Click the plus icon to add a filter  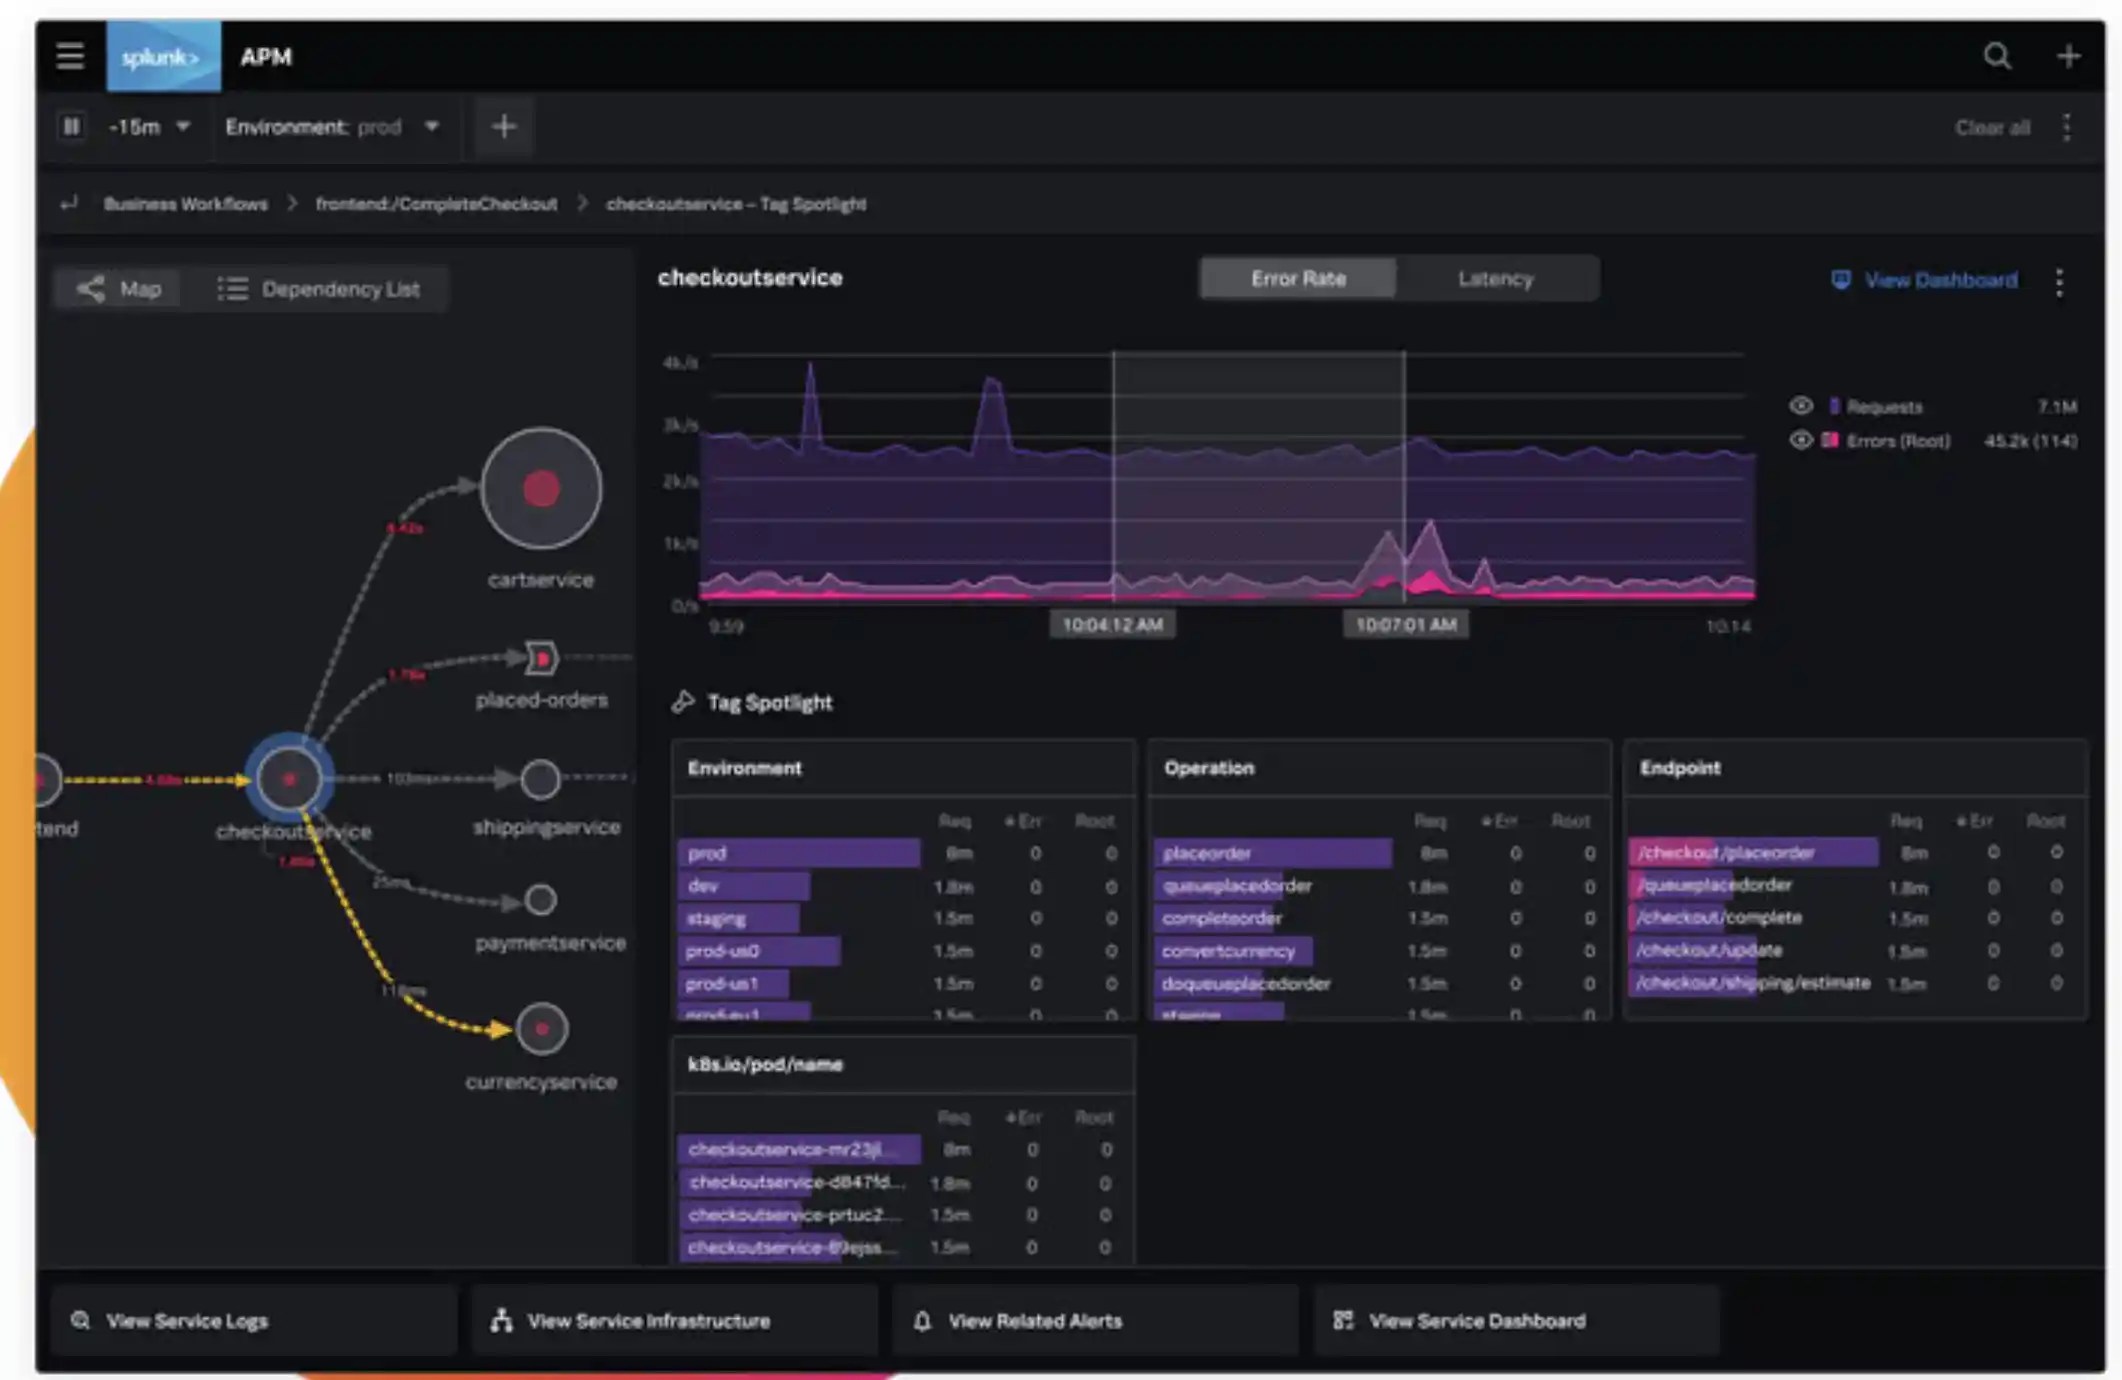(504, 126)
